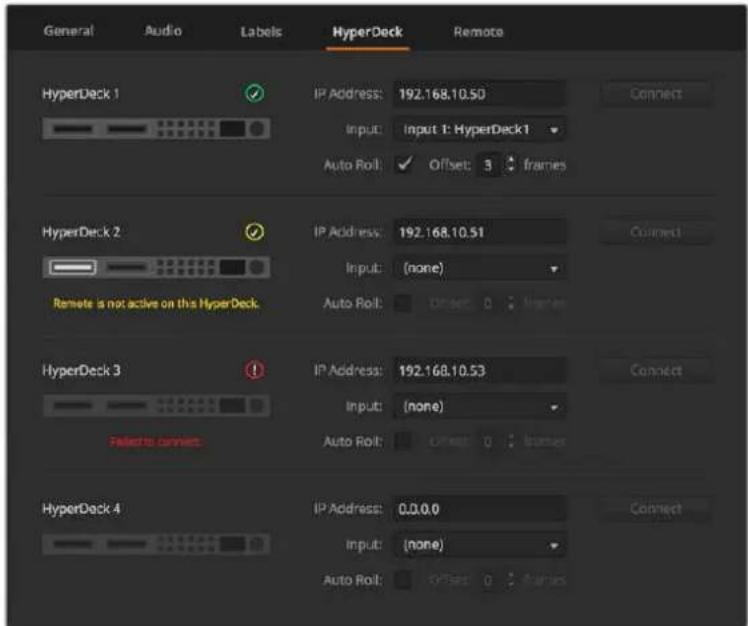
Task: Click the HyperDeck 2 label
Action: pos(81,232)
